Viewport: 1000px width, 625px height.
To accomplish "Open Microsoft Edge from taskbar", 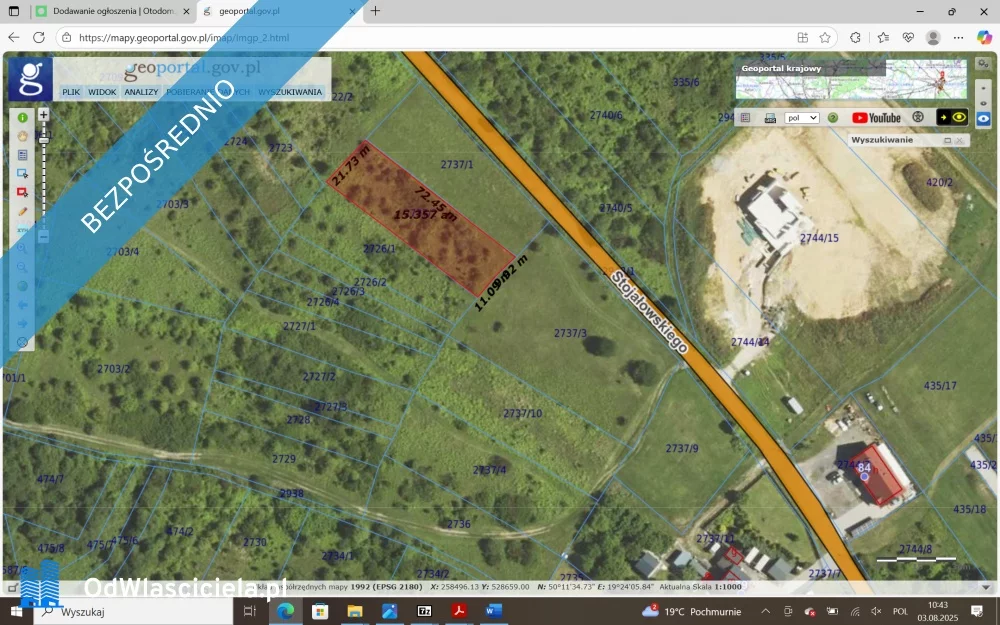I will (285, 611).
